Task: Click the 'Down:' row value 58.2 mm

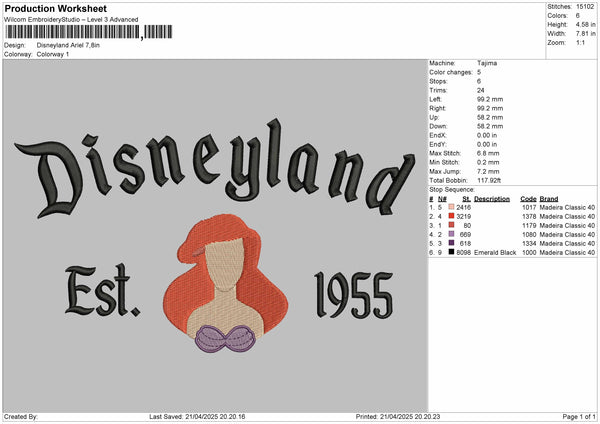Action: point(490,126)
